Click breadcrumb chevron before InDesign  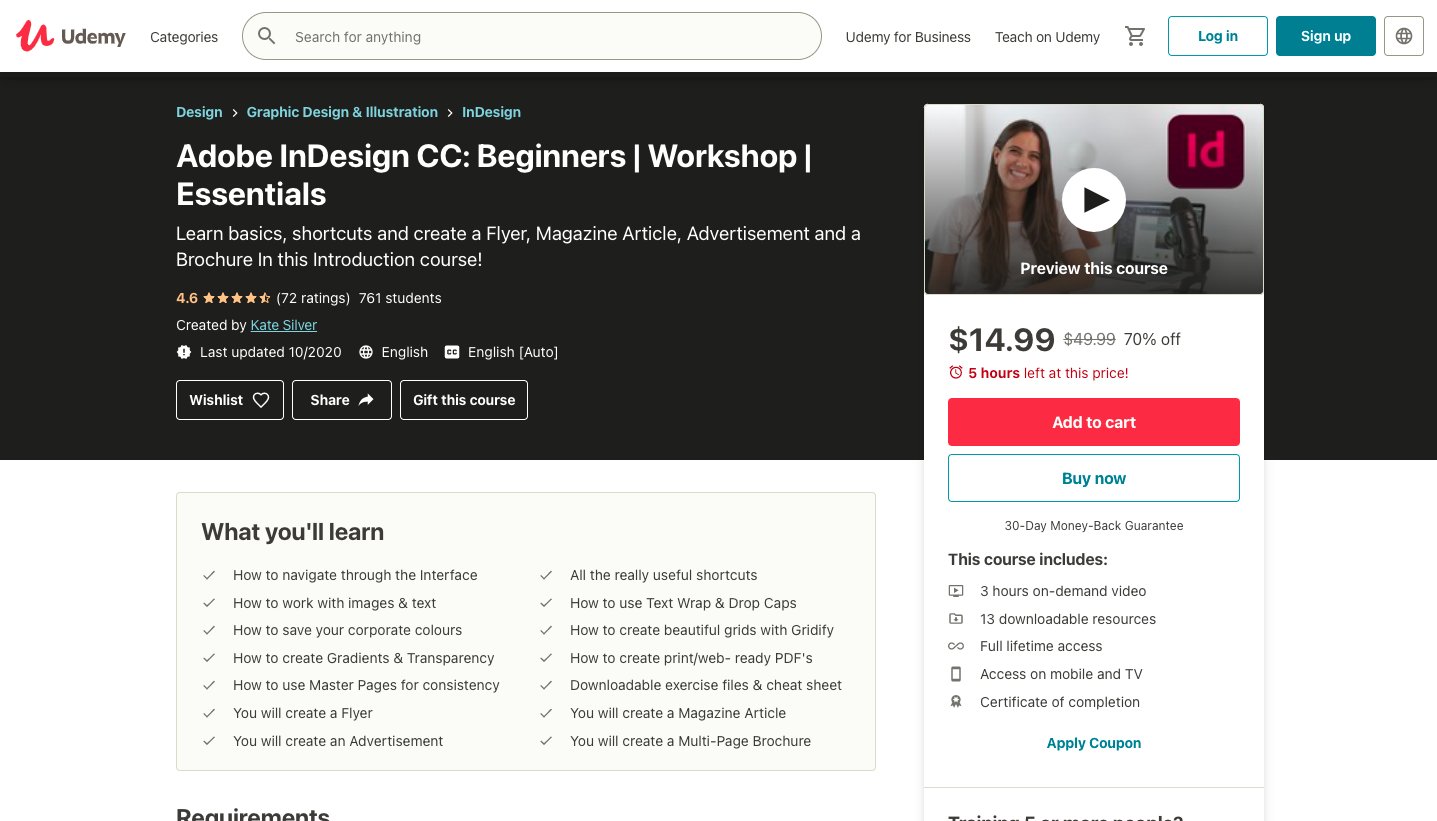tap(450, 113)
